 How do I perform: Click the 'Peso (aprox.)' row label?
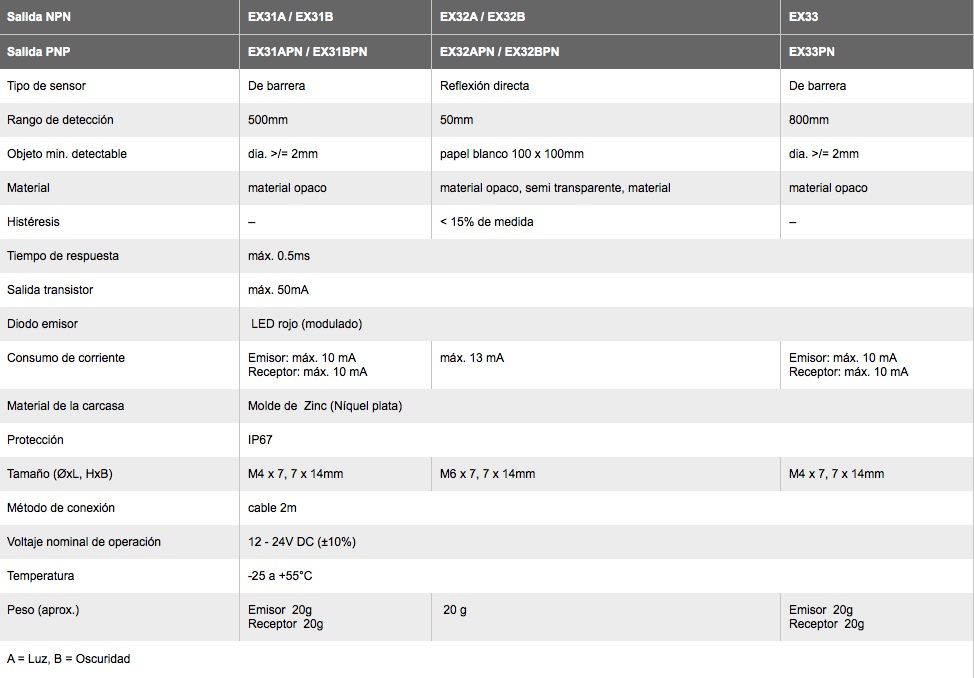(43, 610)
